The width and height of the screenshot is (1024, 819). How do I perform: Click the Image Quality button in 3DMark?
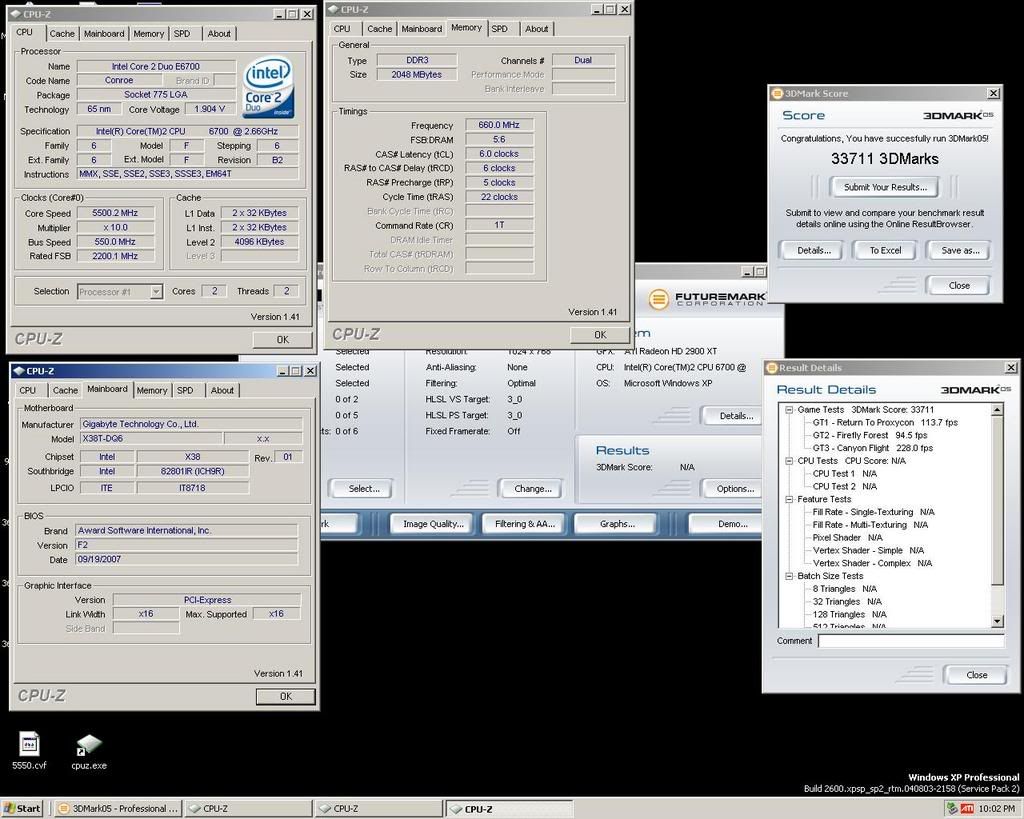(x=432, y=523)
